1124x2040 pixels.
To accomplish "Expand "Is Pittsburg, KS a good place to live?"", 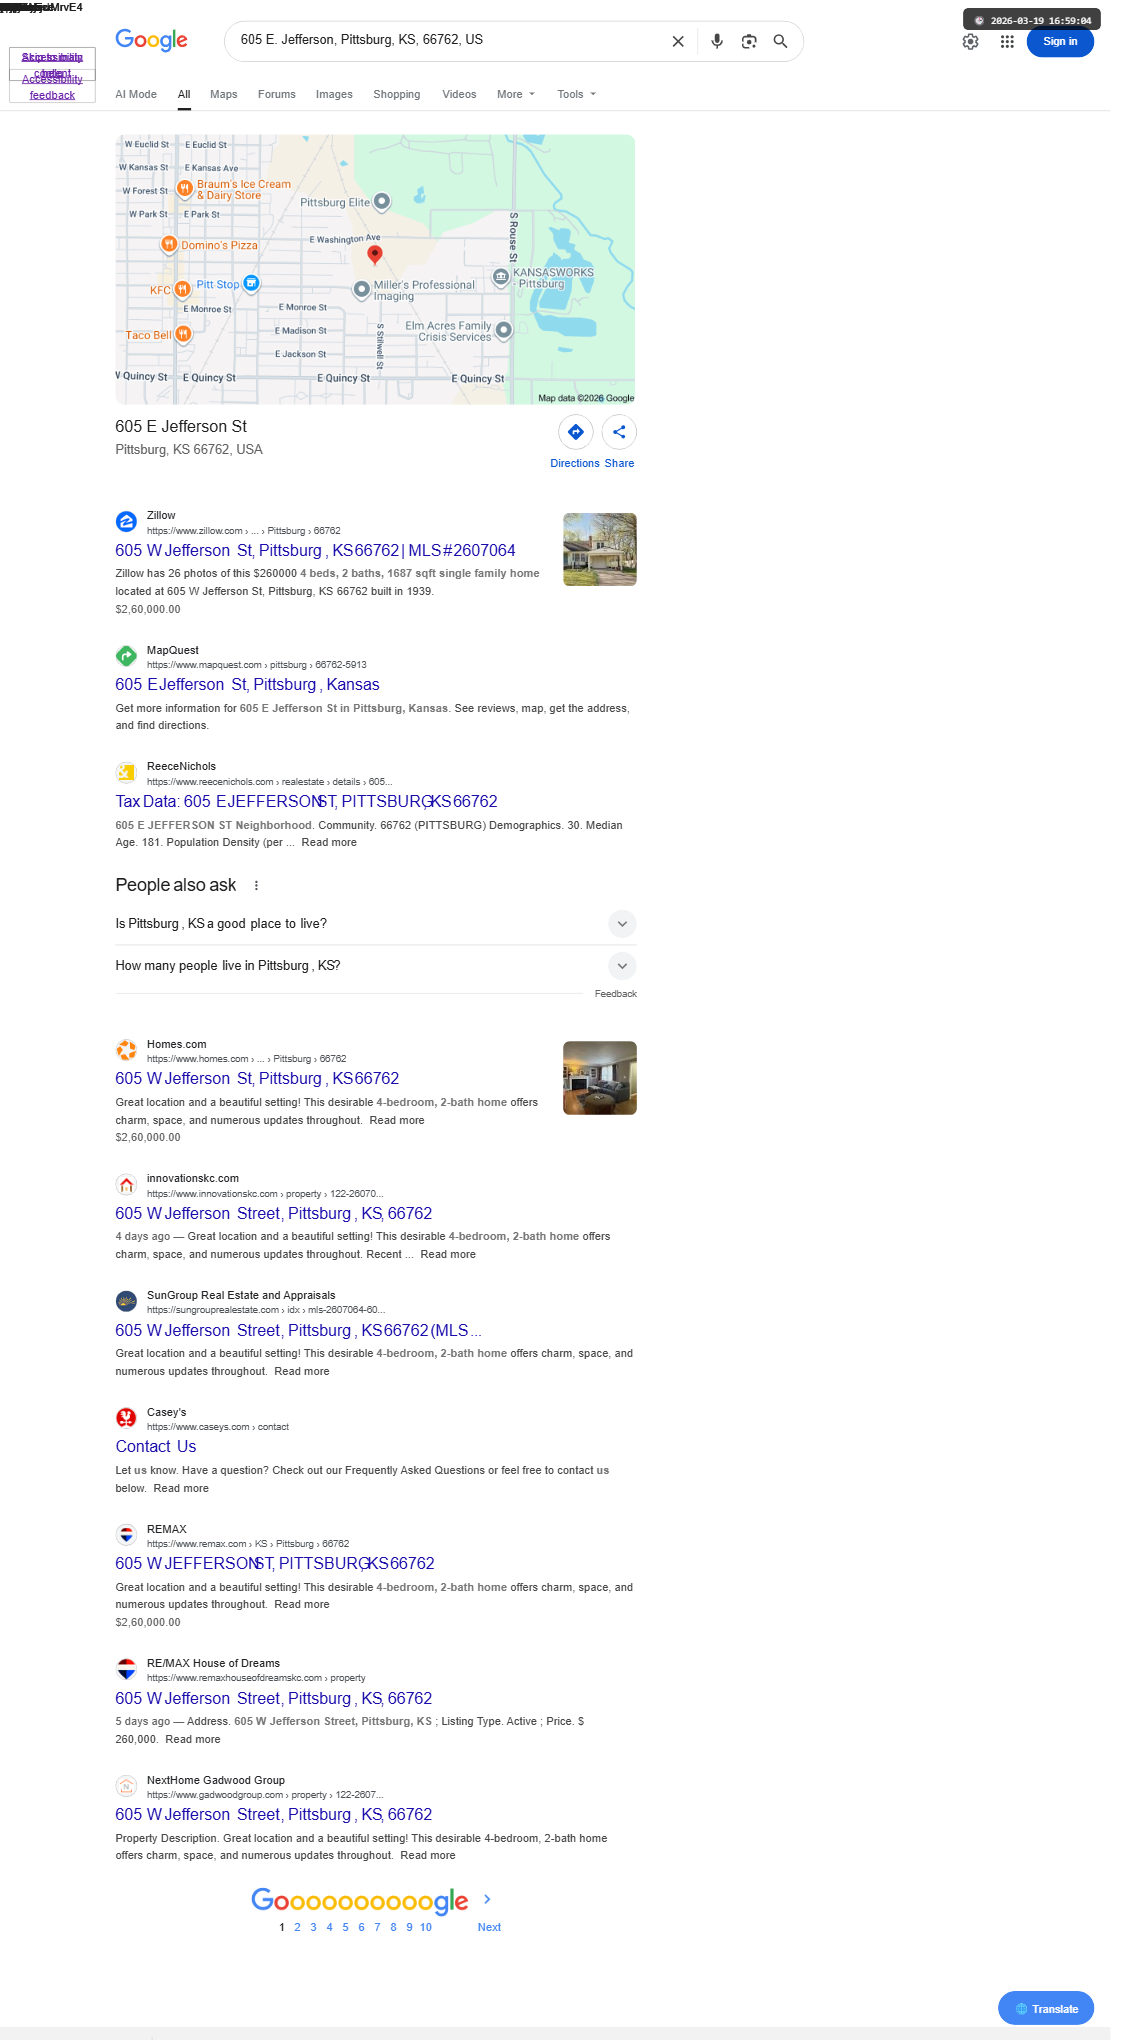I will 375,923.
